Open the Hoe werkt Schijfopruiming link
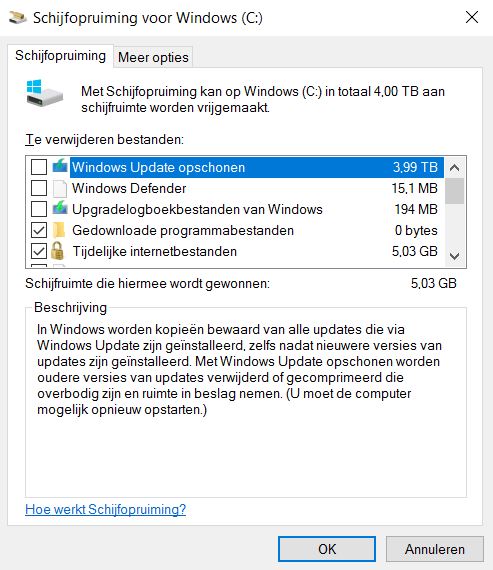The height and width of the screenshot is (570, 493). tap(105, 509)
